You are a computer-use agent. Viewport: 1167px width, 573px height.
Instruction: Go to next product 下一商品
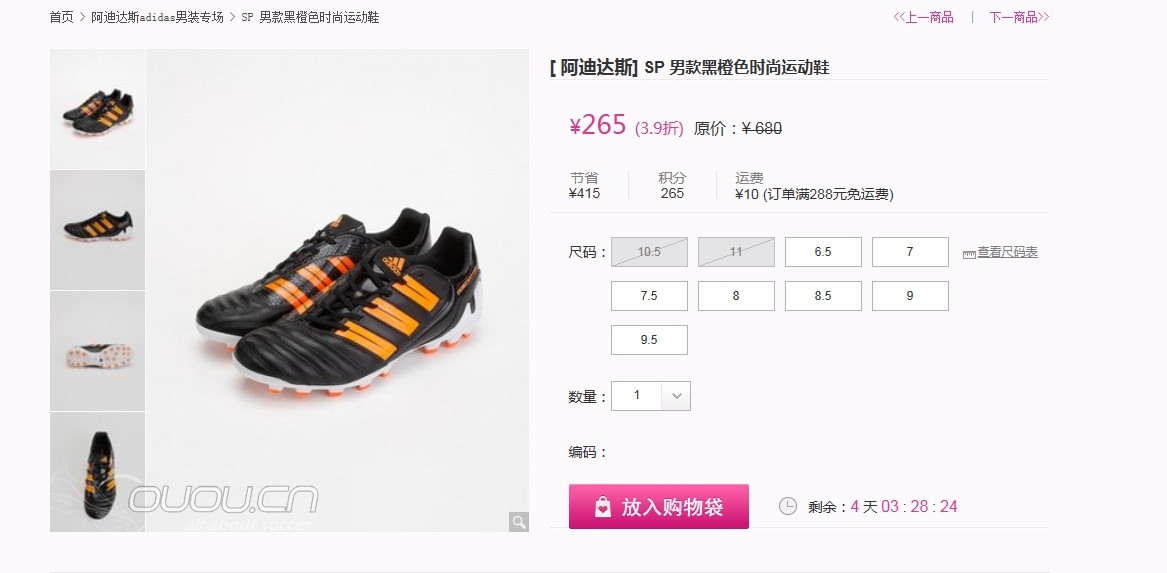coord(1019,17)
